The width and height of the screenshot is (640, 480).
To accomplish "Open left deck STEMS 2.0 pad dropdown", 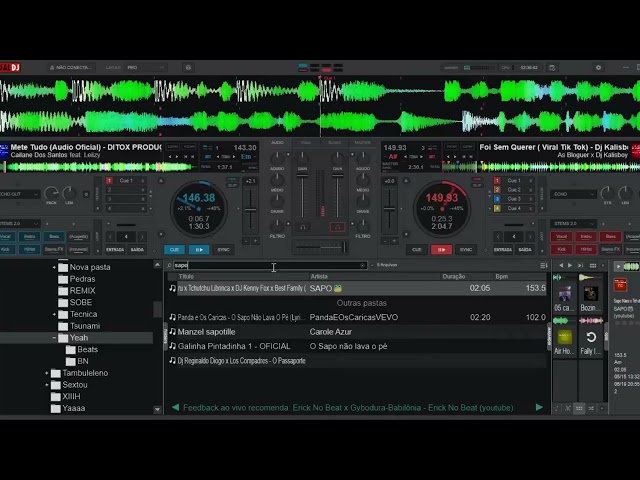I will [19, 223].
